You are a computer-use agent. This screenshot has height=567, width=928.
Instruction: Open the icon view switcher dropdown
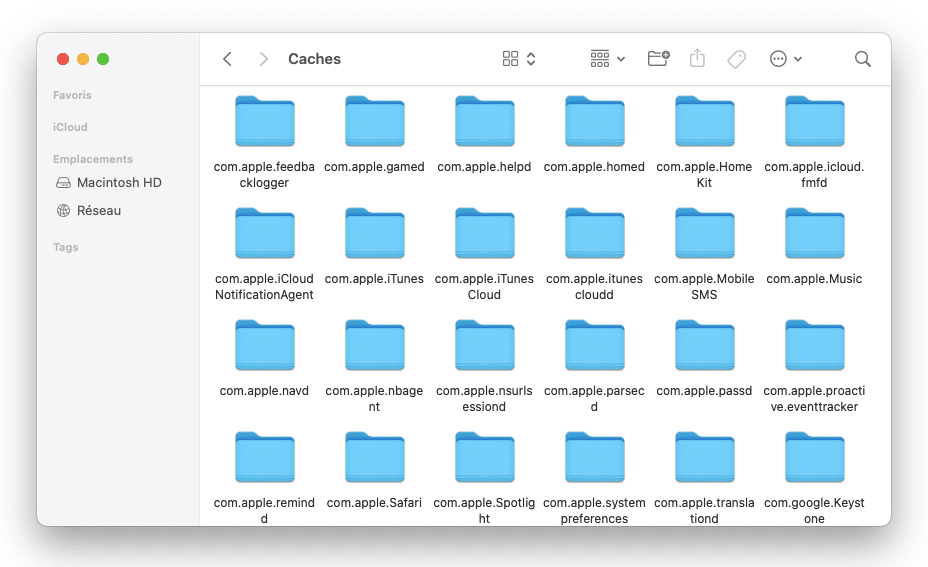point(519,59)
